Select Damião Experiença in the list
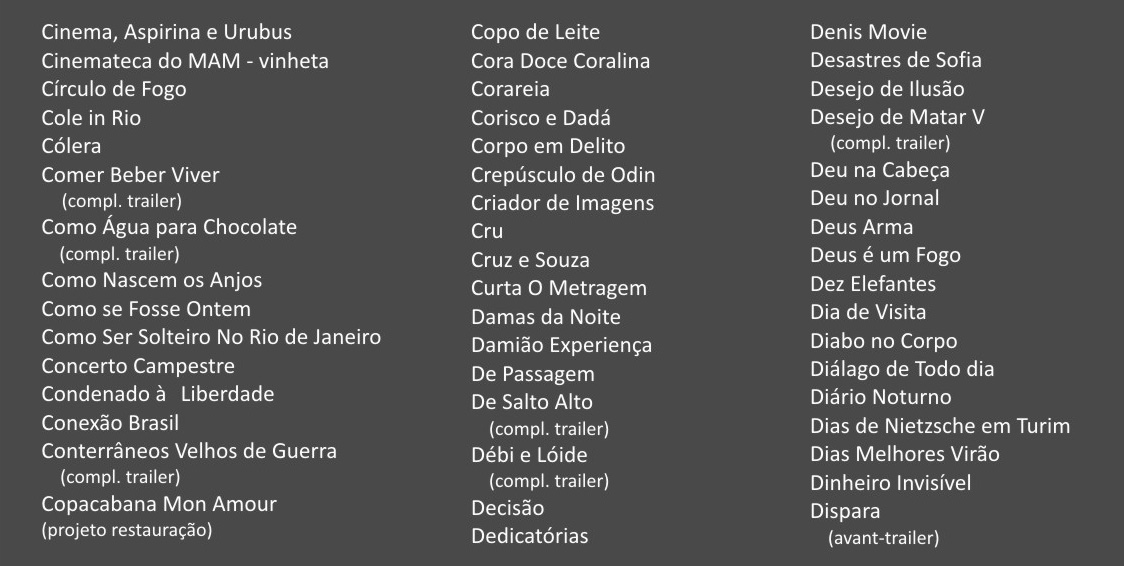The width and height of the screenshot is (1124, 566). tap(561, 345)
